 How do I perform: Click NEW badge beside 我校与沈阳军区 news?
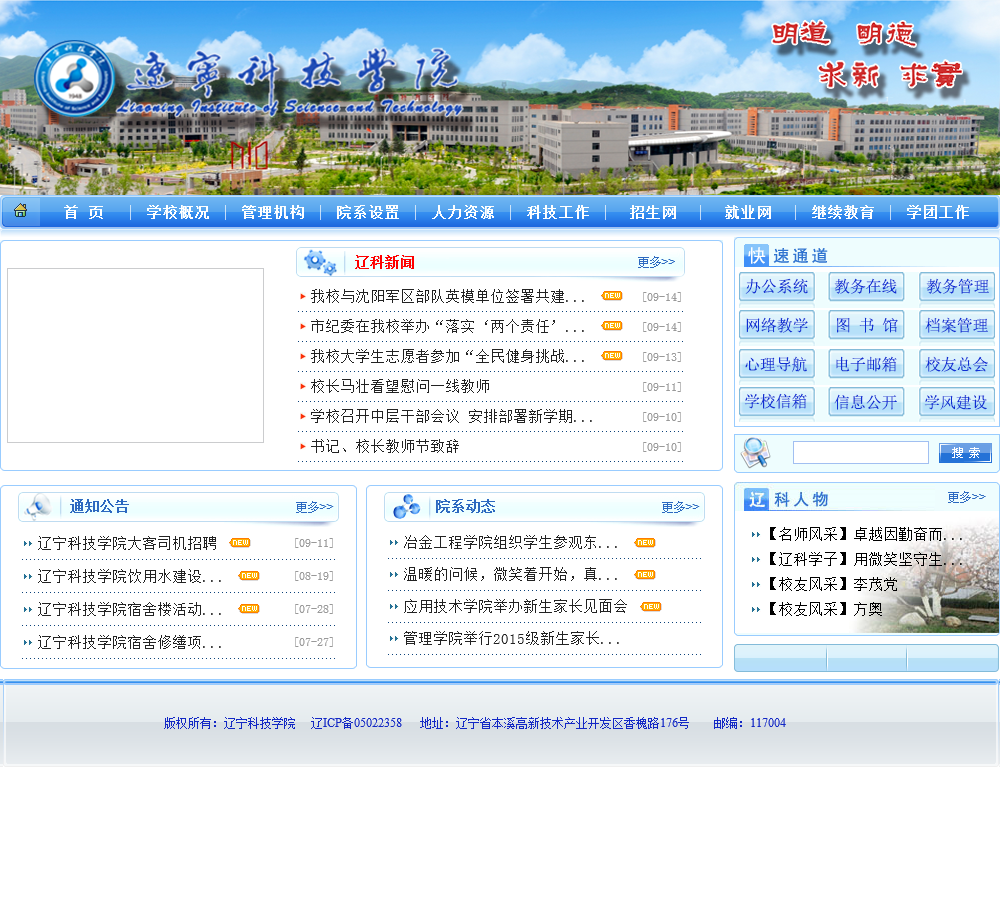[x=612, y=296]
